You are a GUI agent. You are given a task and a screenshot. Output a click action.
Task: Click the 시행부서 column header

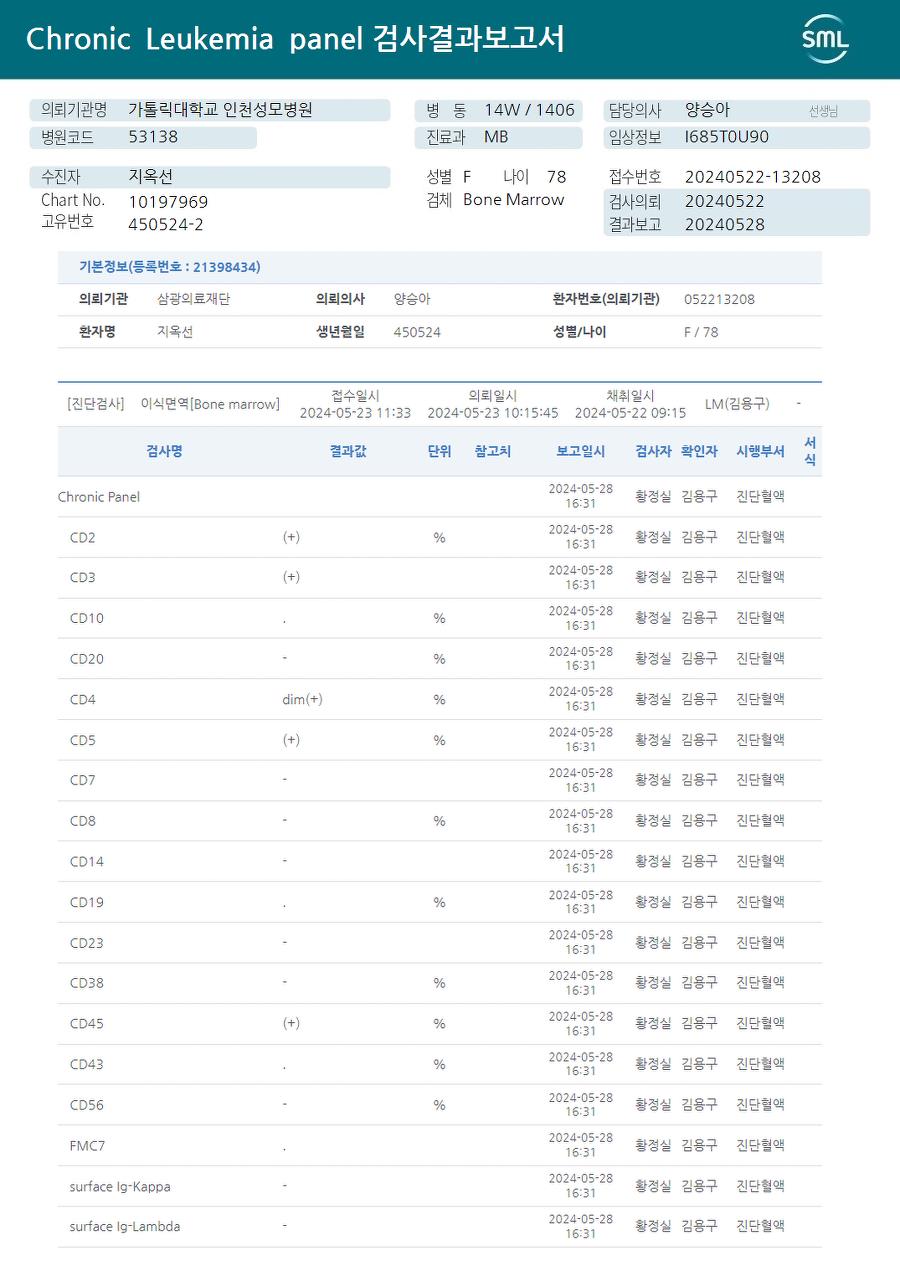click(760, 451)
